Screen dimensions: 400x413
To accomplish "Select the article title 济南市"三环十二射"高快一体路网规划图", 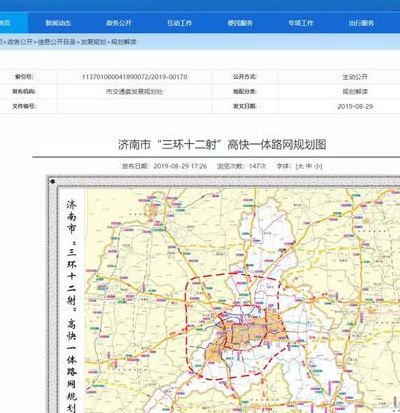I will [x=222, y=145].
